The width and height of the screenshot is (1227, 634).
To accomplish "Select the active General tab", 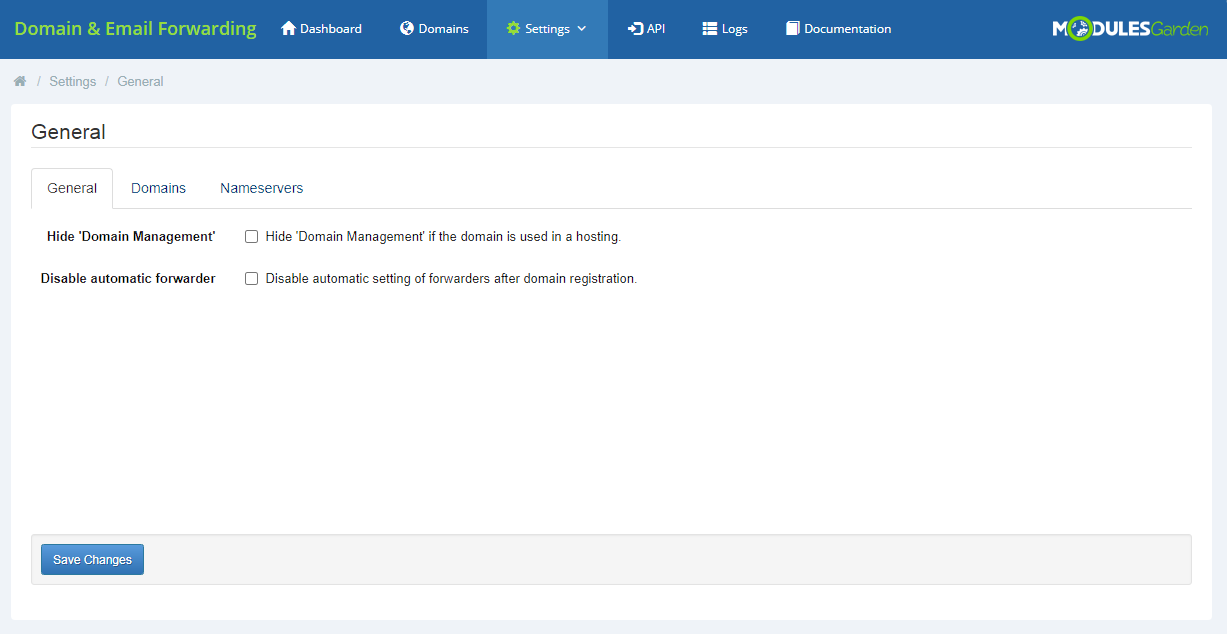I will tap(71, 187).
